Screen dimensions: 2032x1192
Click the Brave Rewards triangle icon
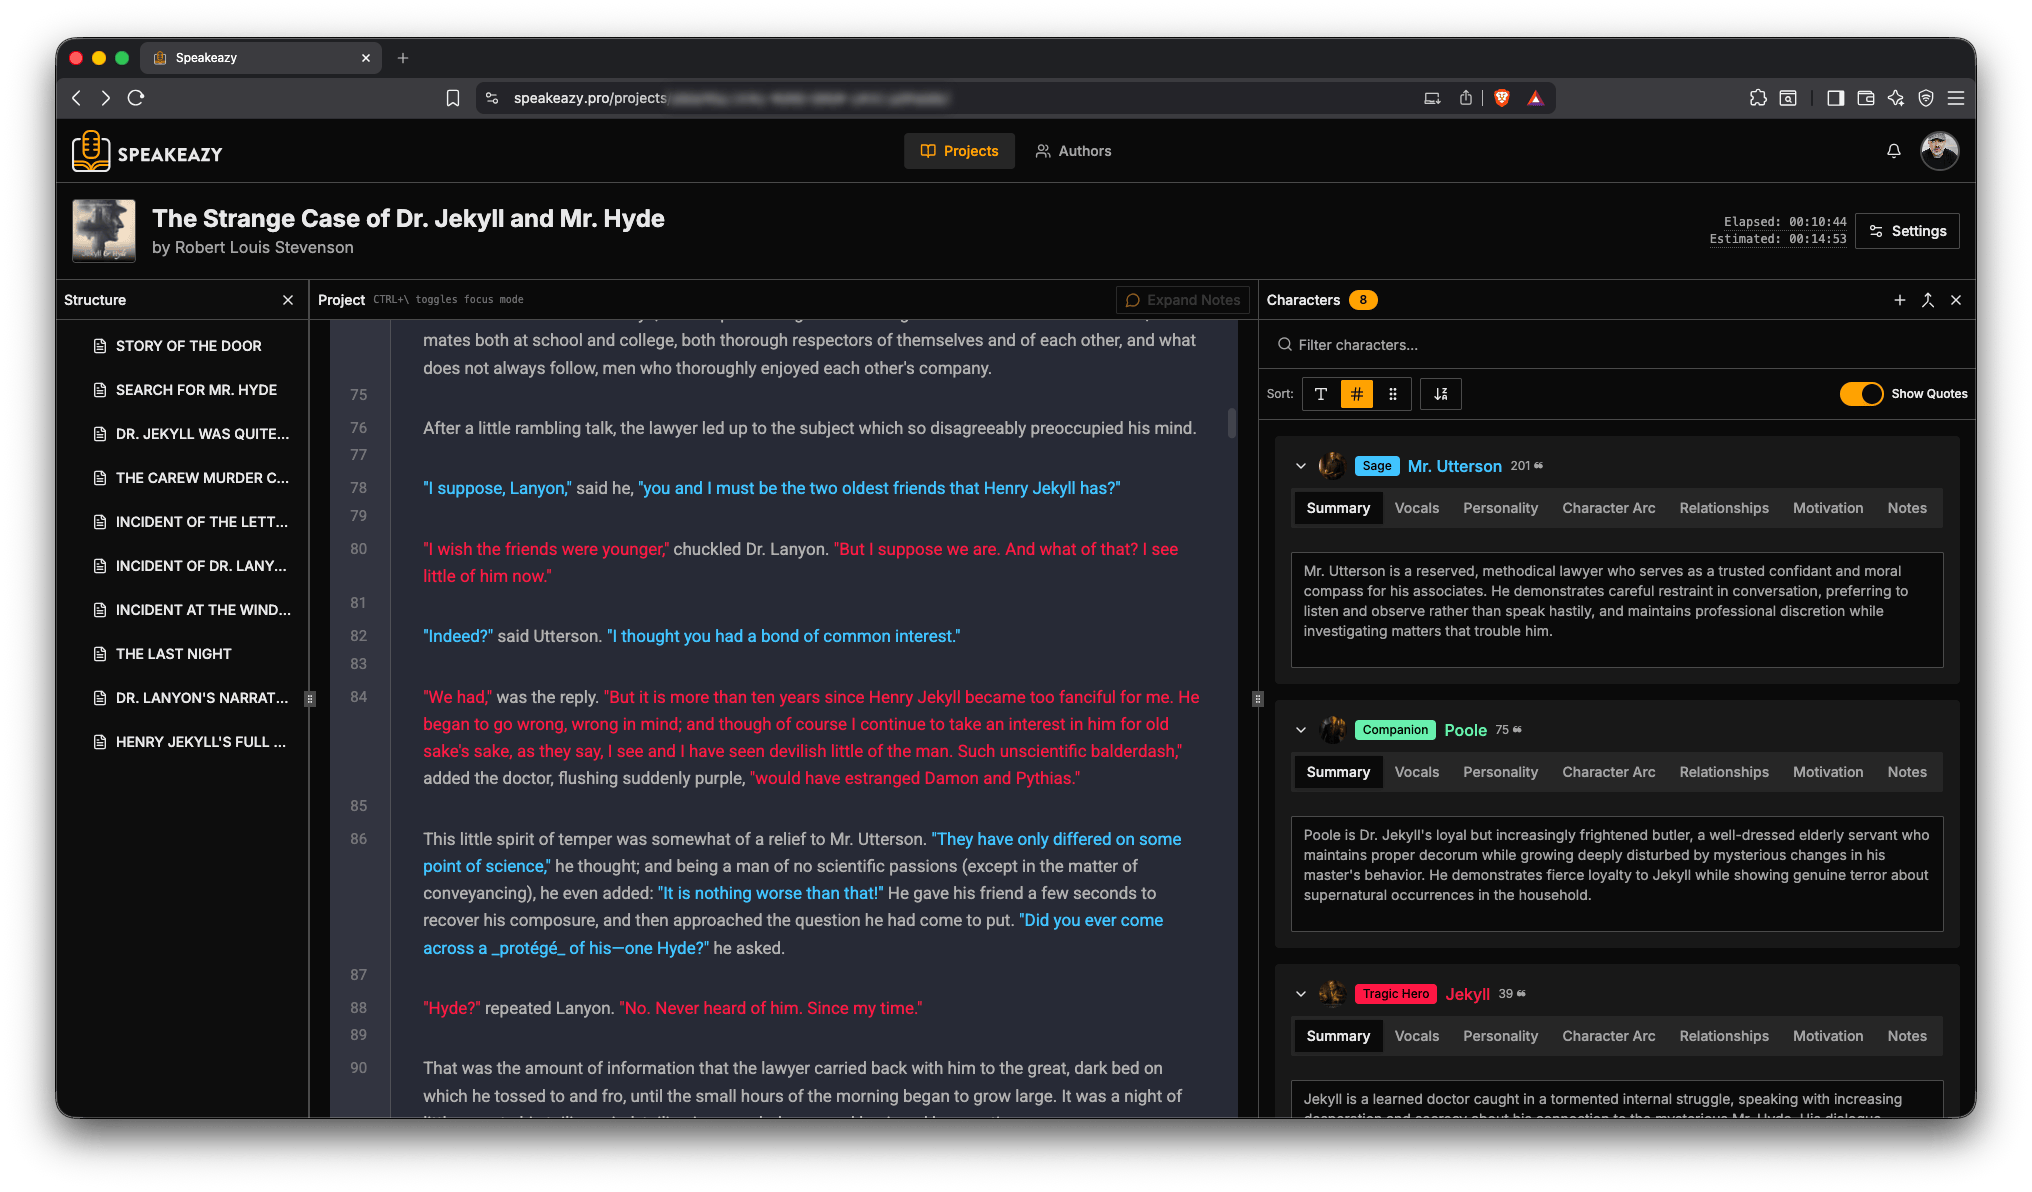click(1535, 98)
